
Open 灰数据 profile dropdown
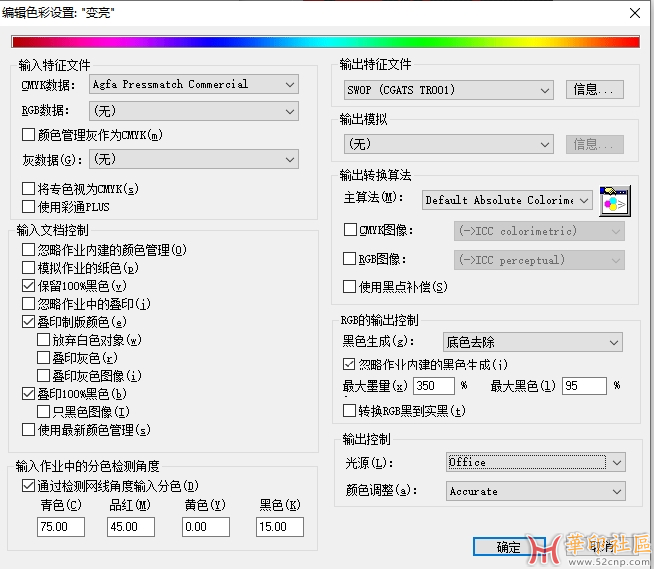[194, 159]
